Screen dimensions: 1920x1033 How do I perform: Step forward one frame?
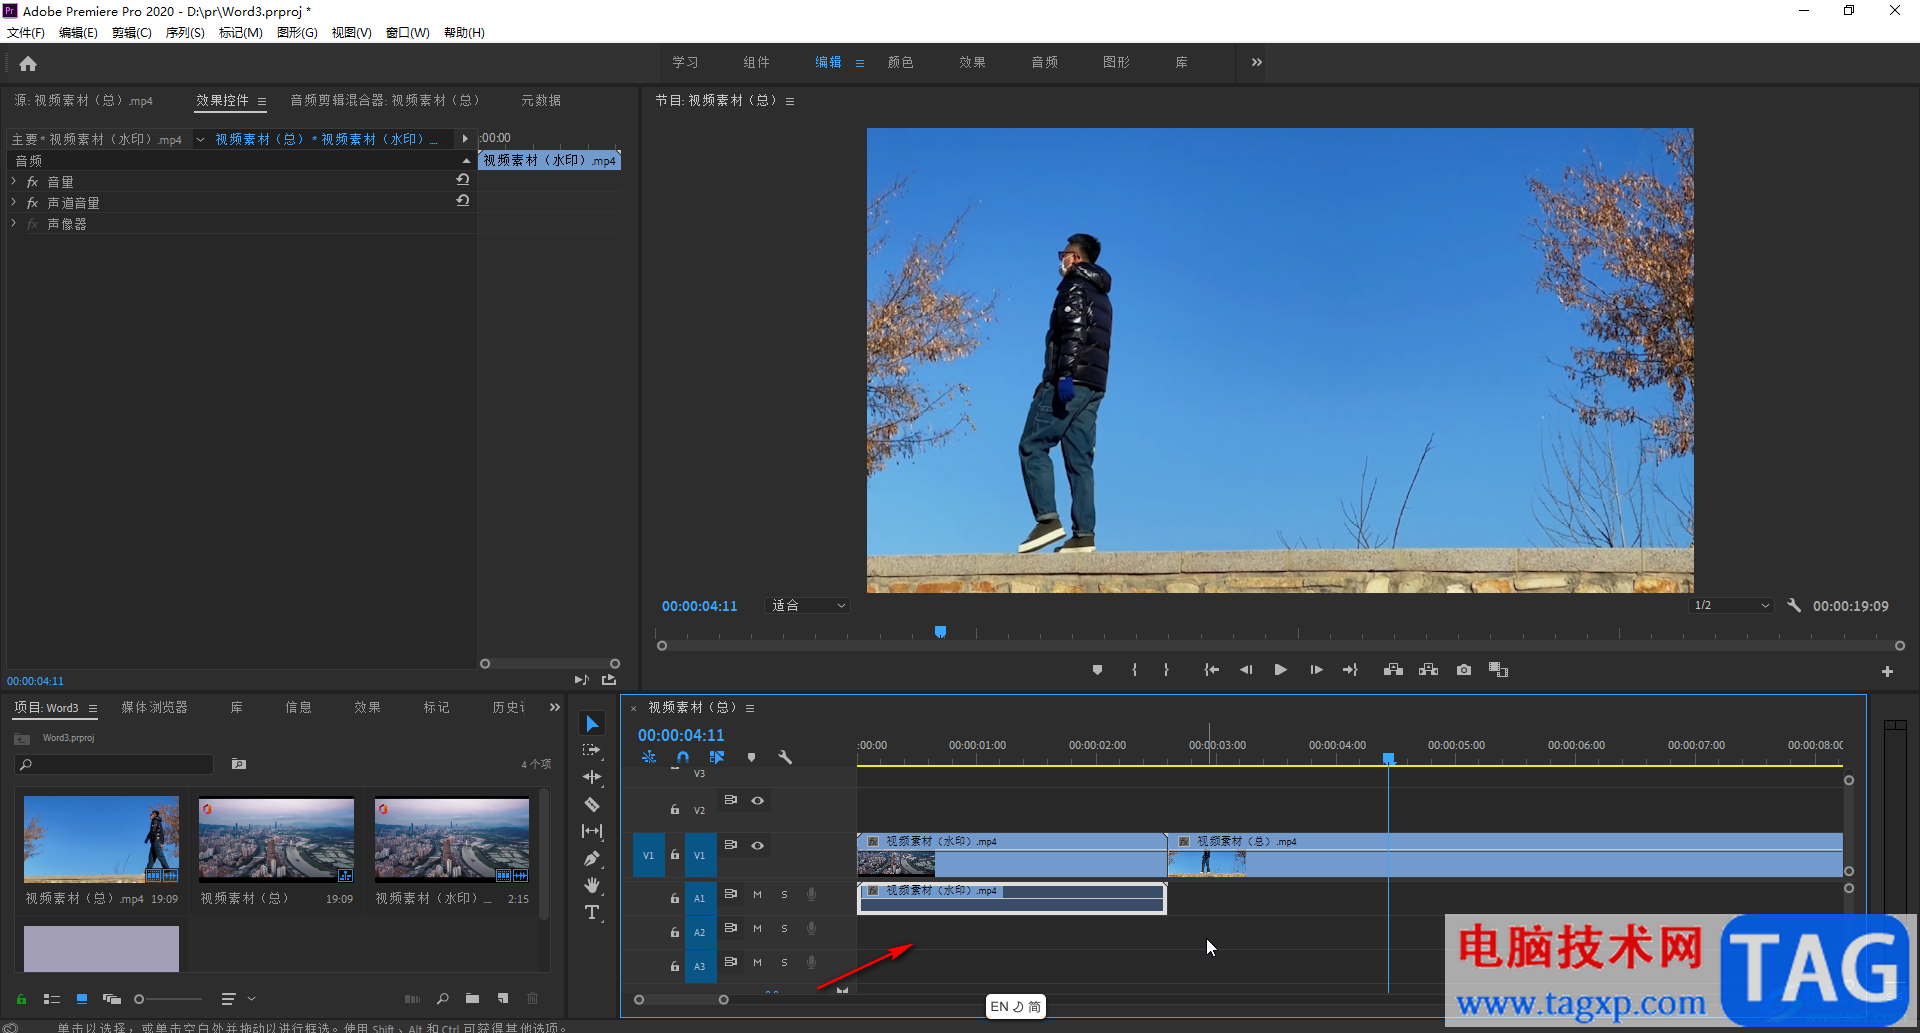[1316, 670]
